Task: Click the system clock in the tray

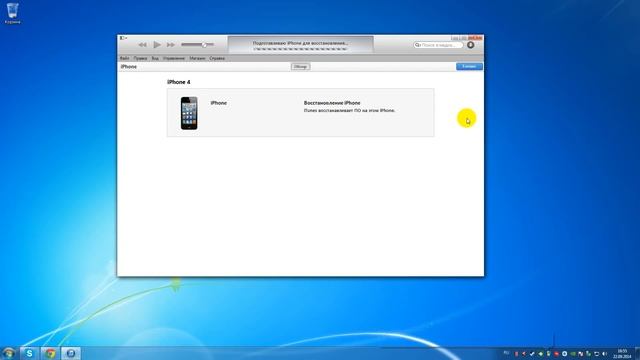Action: (622, 353)
